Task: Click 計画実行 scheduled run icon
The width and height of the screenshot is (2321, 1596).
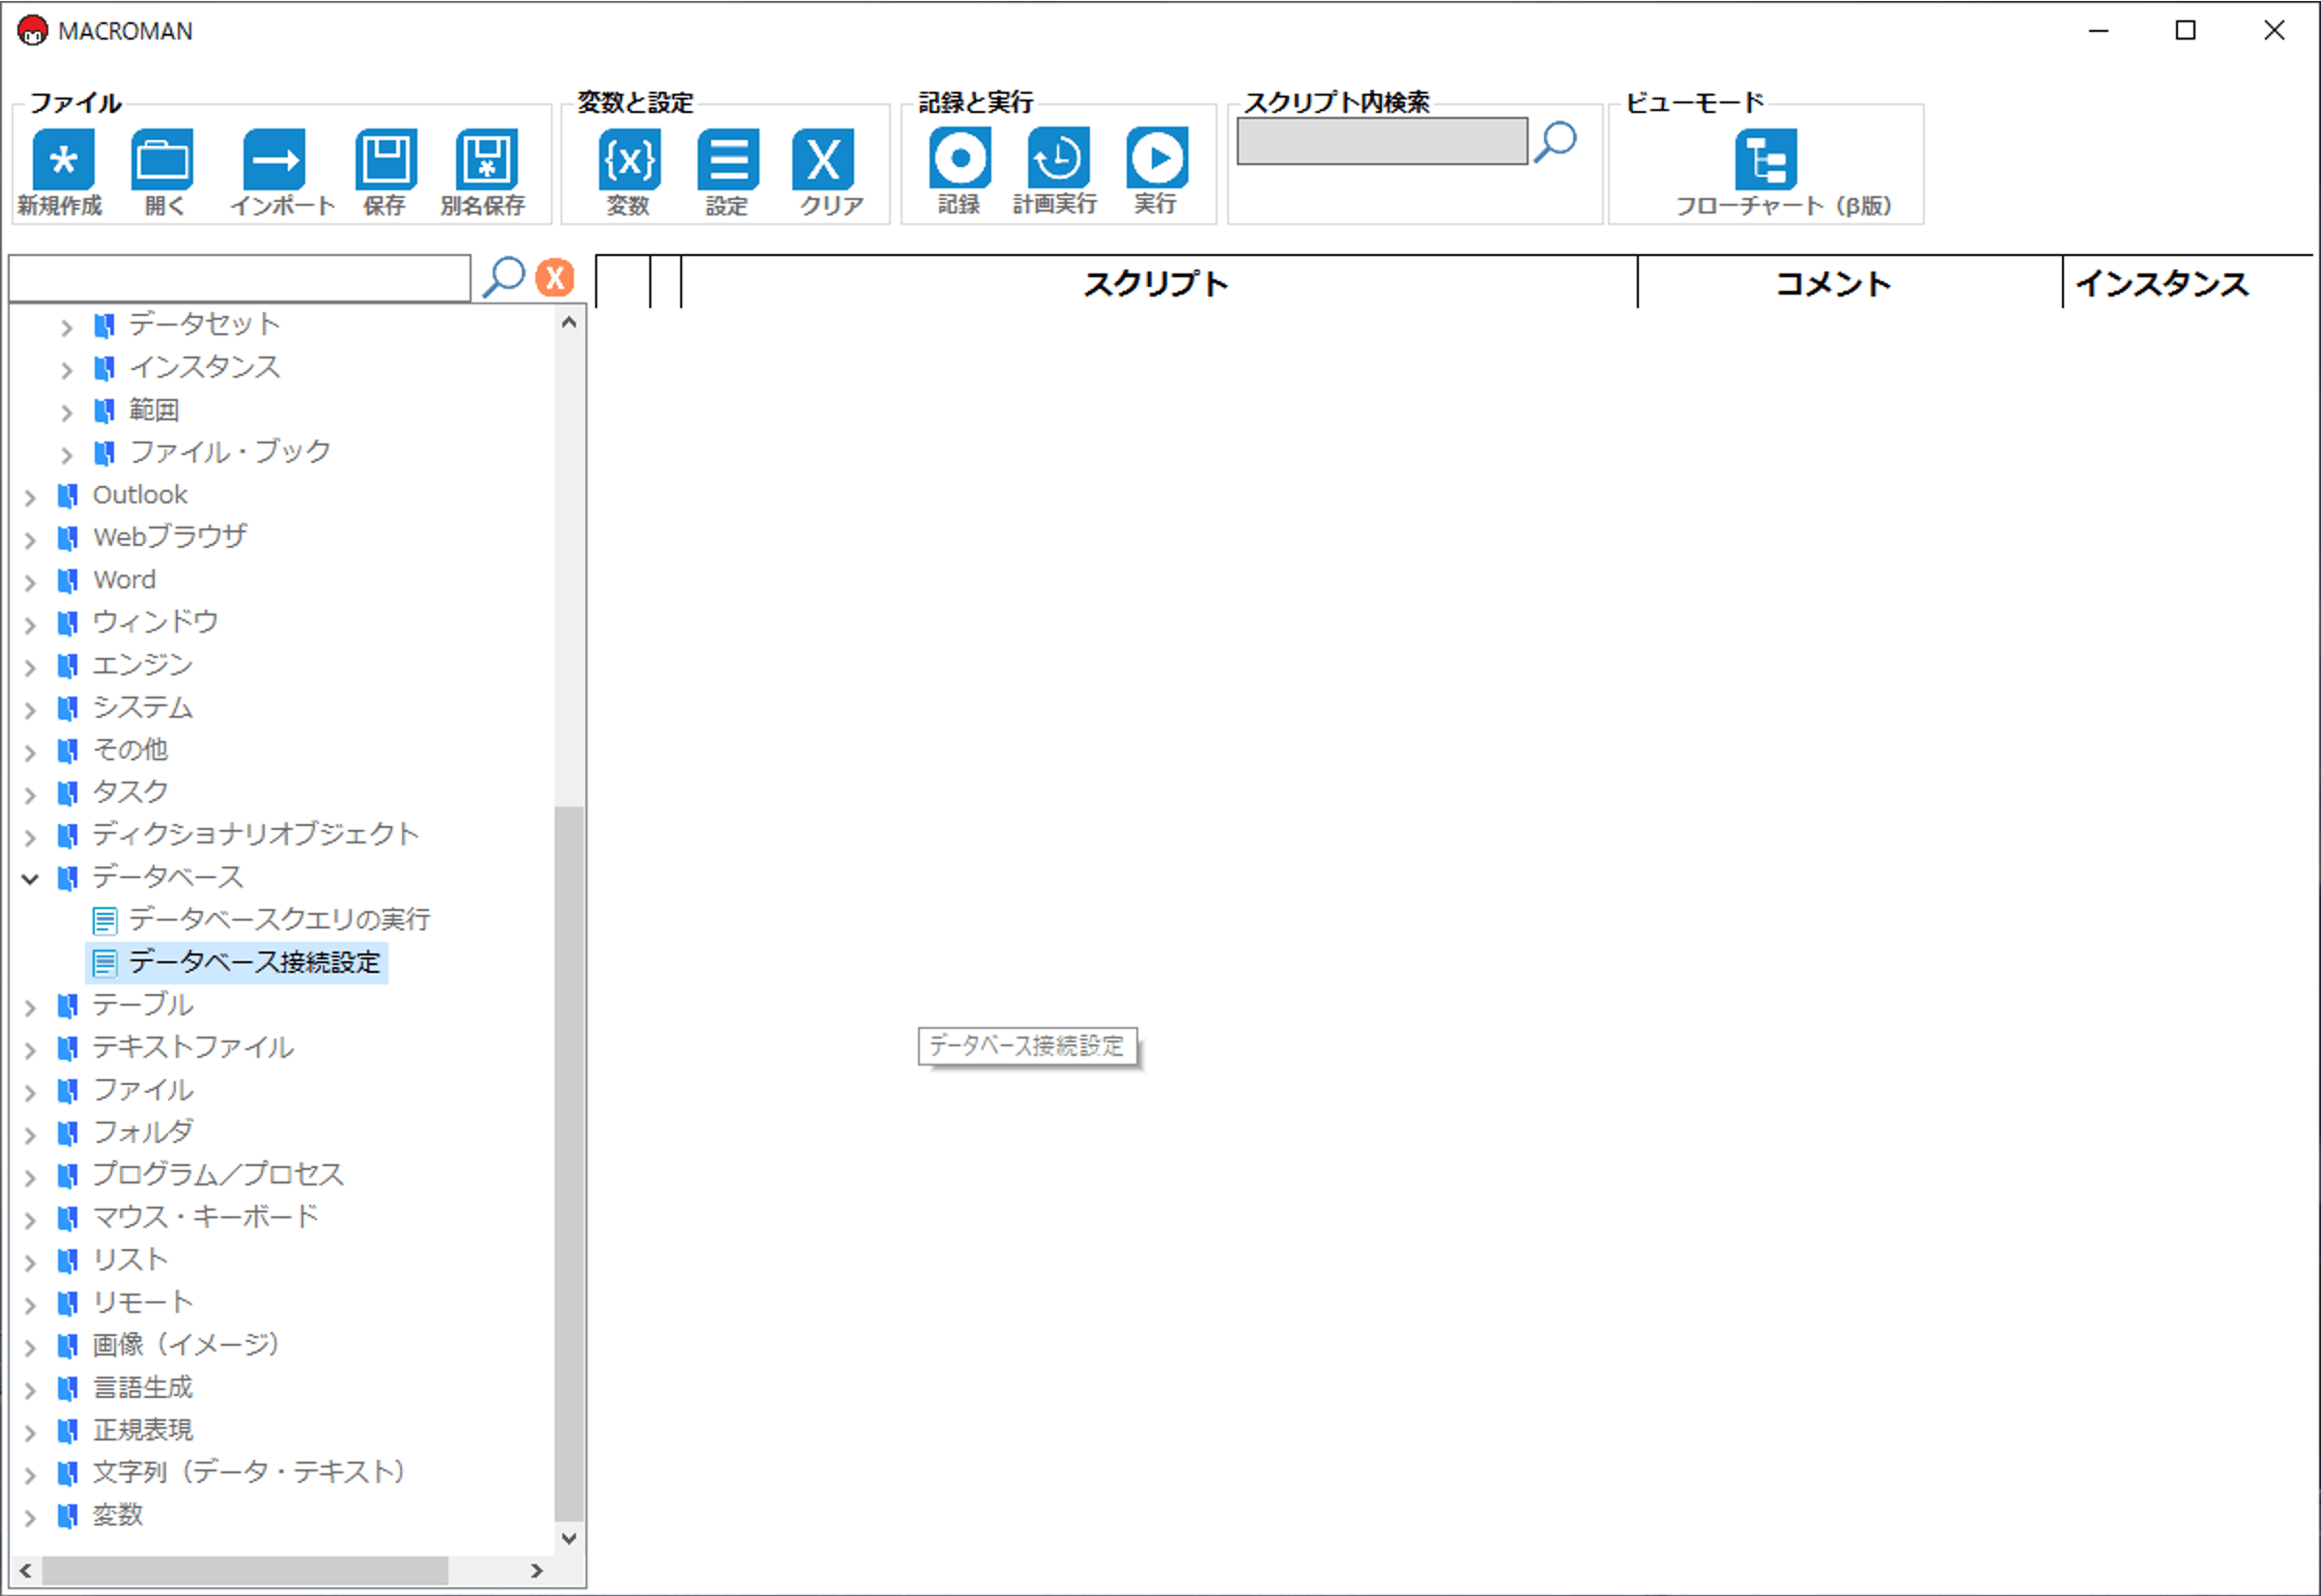Action: pyautogui.click(x=1058, y=158)
